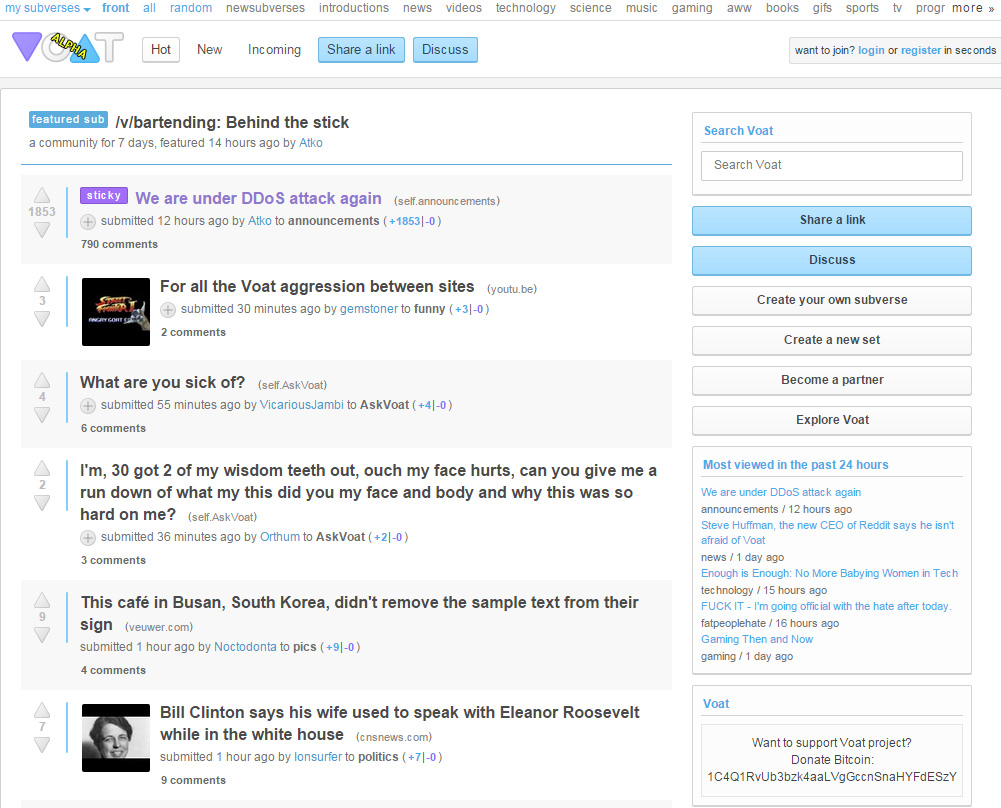Expand the 'What are you sick of?' text
This screenshot has height=808, width=1001.
click(x=88, y=405)
